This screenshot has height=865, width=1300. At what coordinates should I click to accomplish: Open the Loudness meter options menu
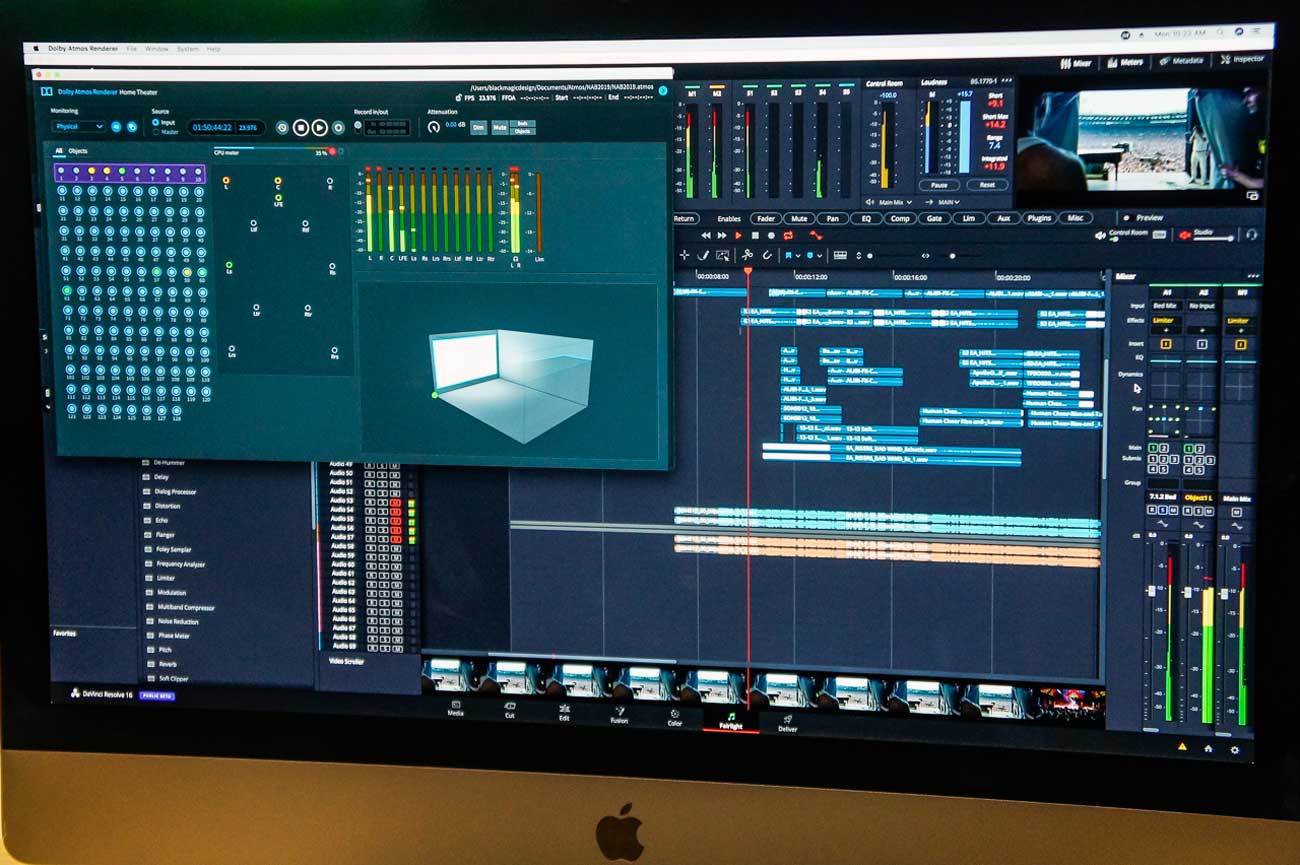1005,81
